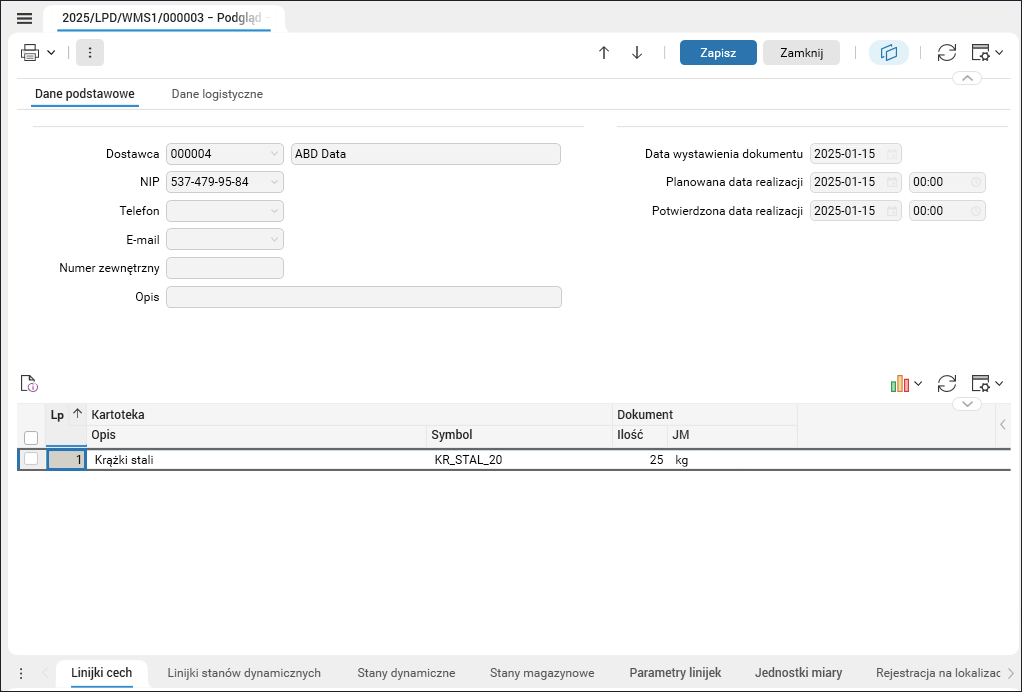This screenshot has height=692, width=1022.
Task: Open top window layout settings icon
Action: 981,53
